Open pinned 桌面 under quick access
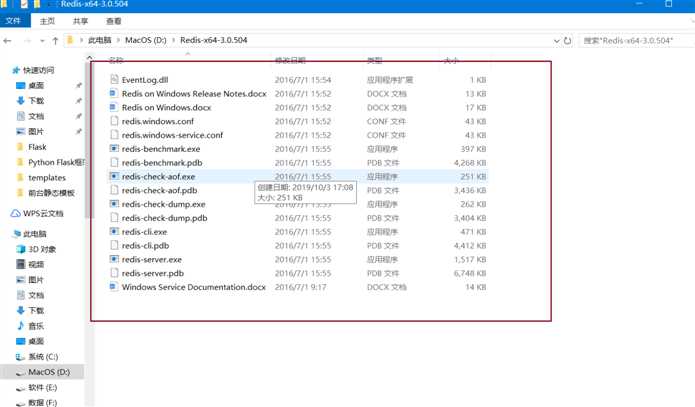 coord(36,86)
